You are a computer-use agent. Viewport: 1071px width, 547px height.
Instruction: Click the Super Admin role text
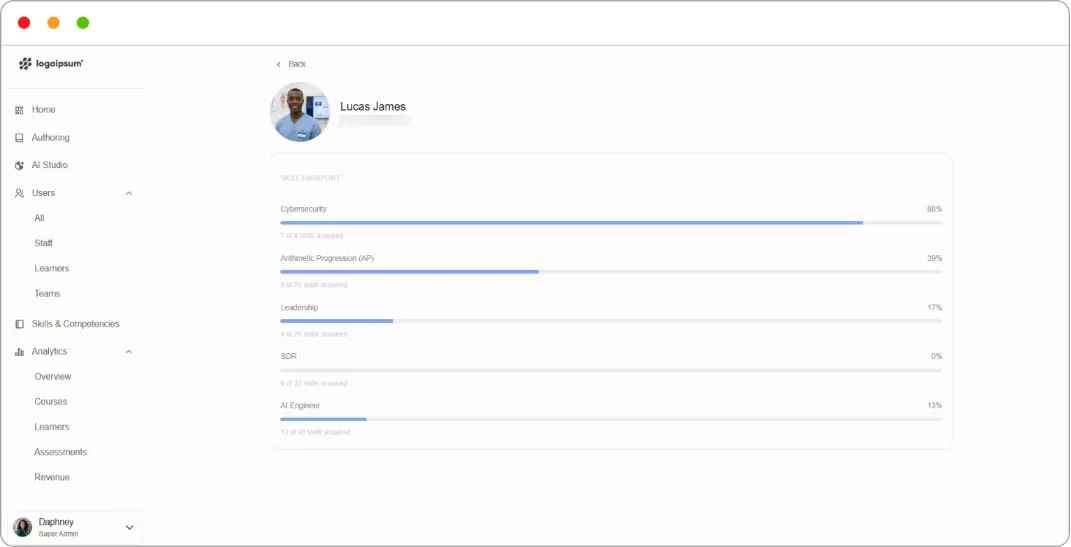click(59, 534)
